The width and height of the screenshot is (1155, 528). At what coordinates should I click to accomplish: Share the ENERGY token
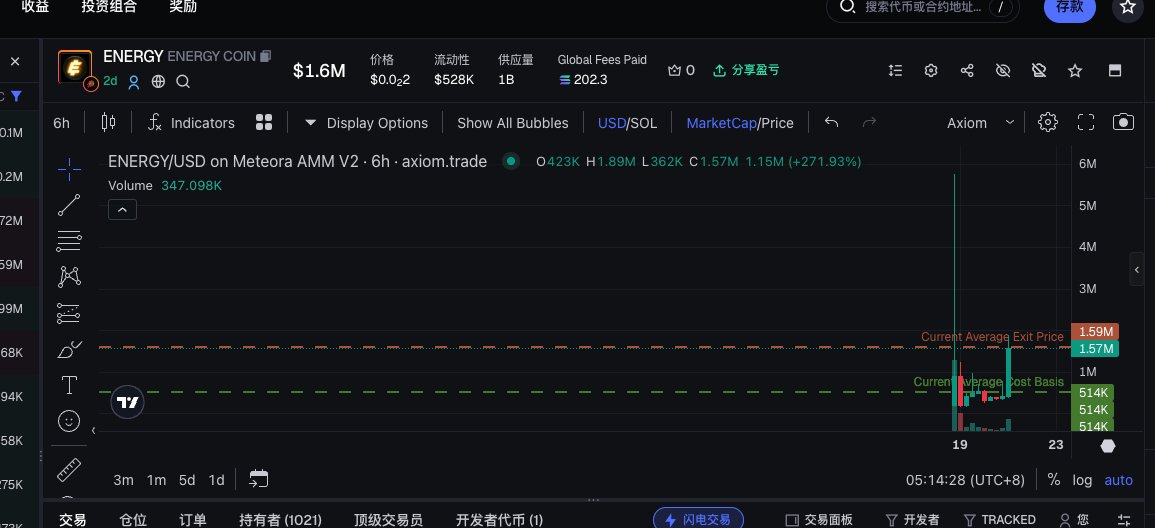coord(967,71)
